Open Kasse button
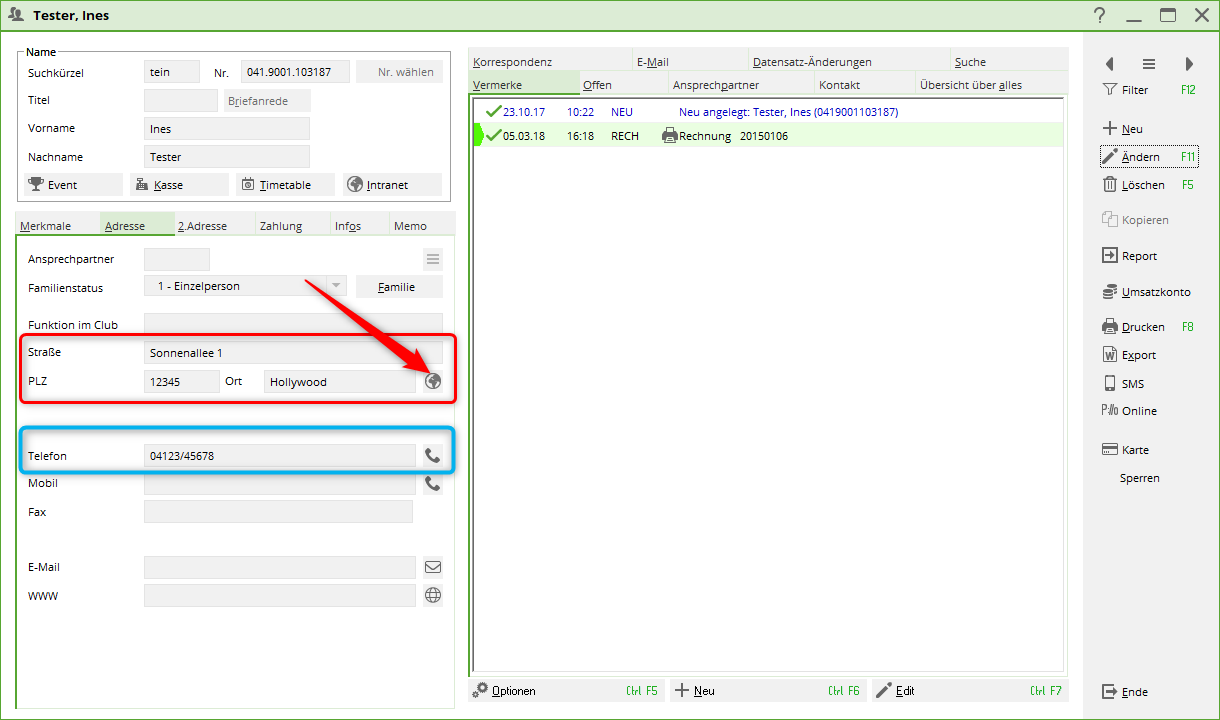Image resolution: width=1220 pixels, height=720 pixels. (x=180, y=185)
